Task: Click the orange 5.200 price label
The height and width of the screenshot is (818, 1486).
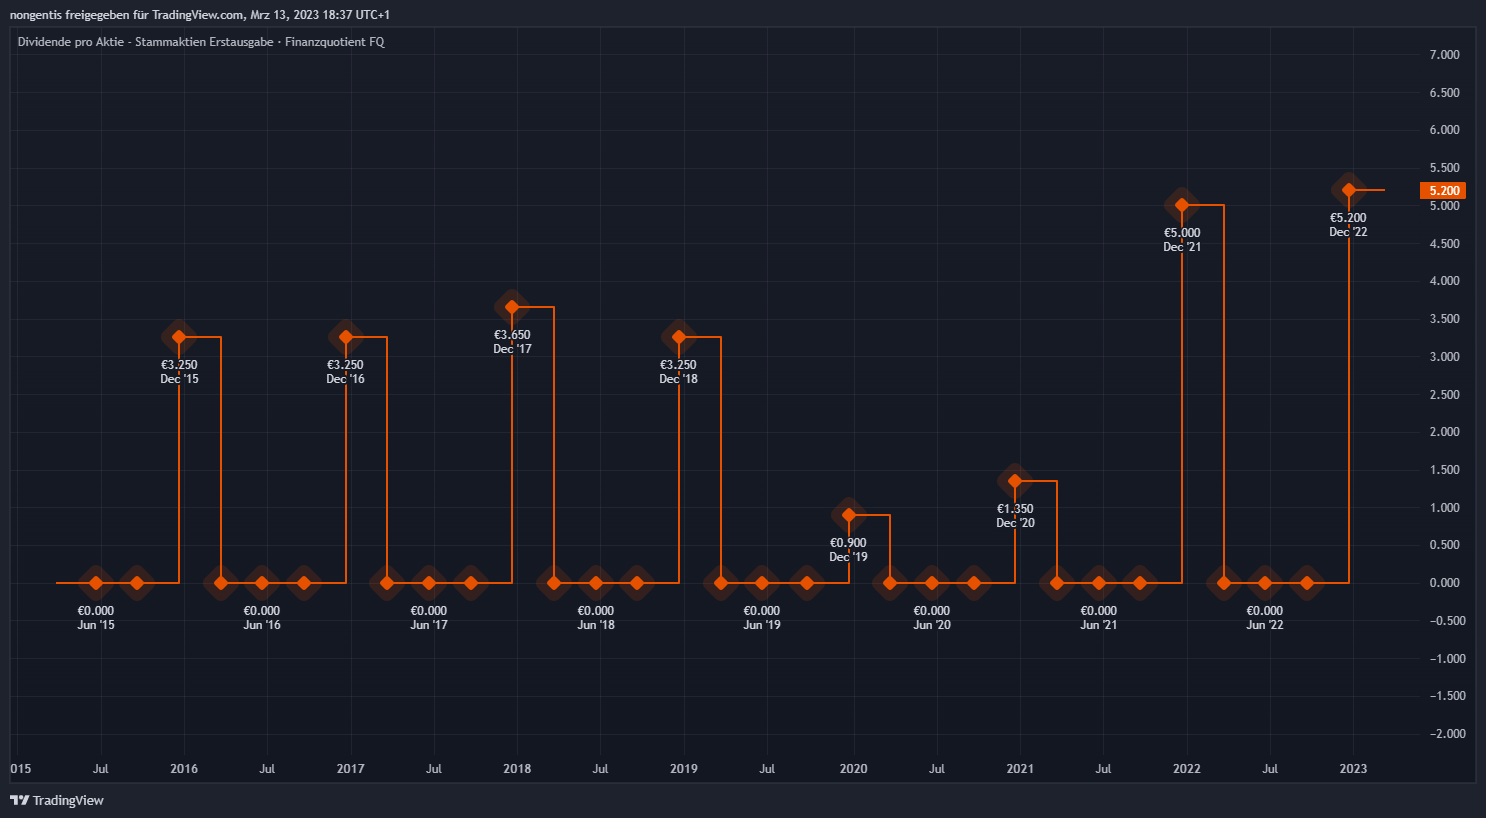Action: pos(1443,191)
